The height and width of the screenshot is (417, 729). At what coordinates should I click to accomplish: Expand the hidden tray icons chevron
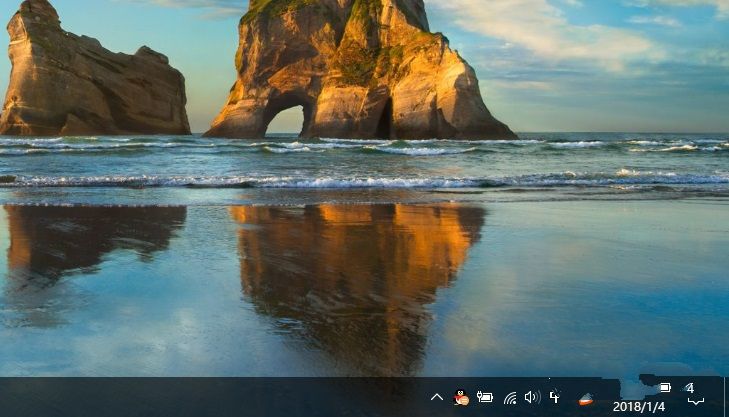(437, 398)
